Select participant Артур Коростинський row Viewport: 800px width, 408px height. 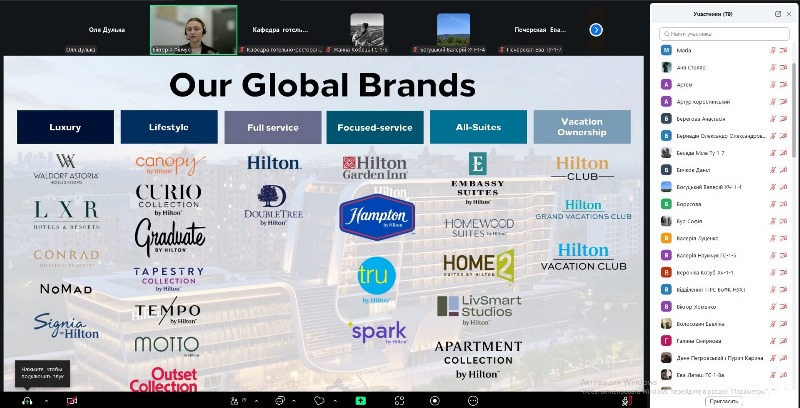point(725,101)
